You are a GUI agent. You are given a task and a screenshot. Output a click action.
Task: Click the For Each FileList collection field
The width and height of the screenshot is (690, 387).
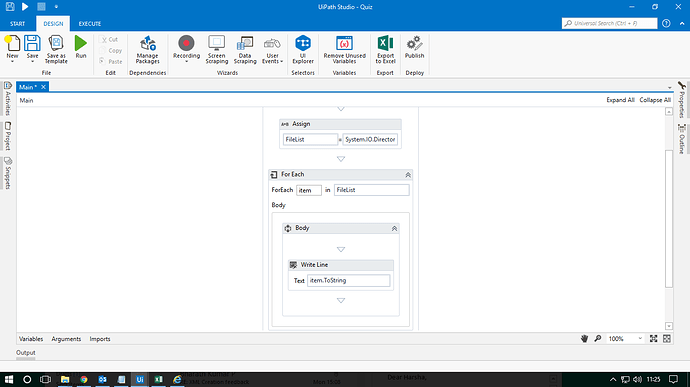point(371,190)
